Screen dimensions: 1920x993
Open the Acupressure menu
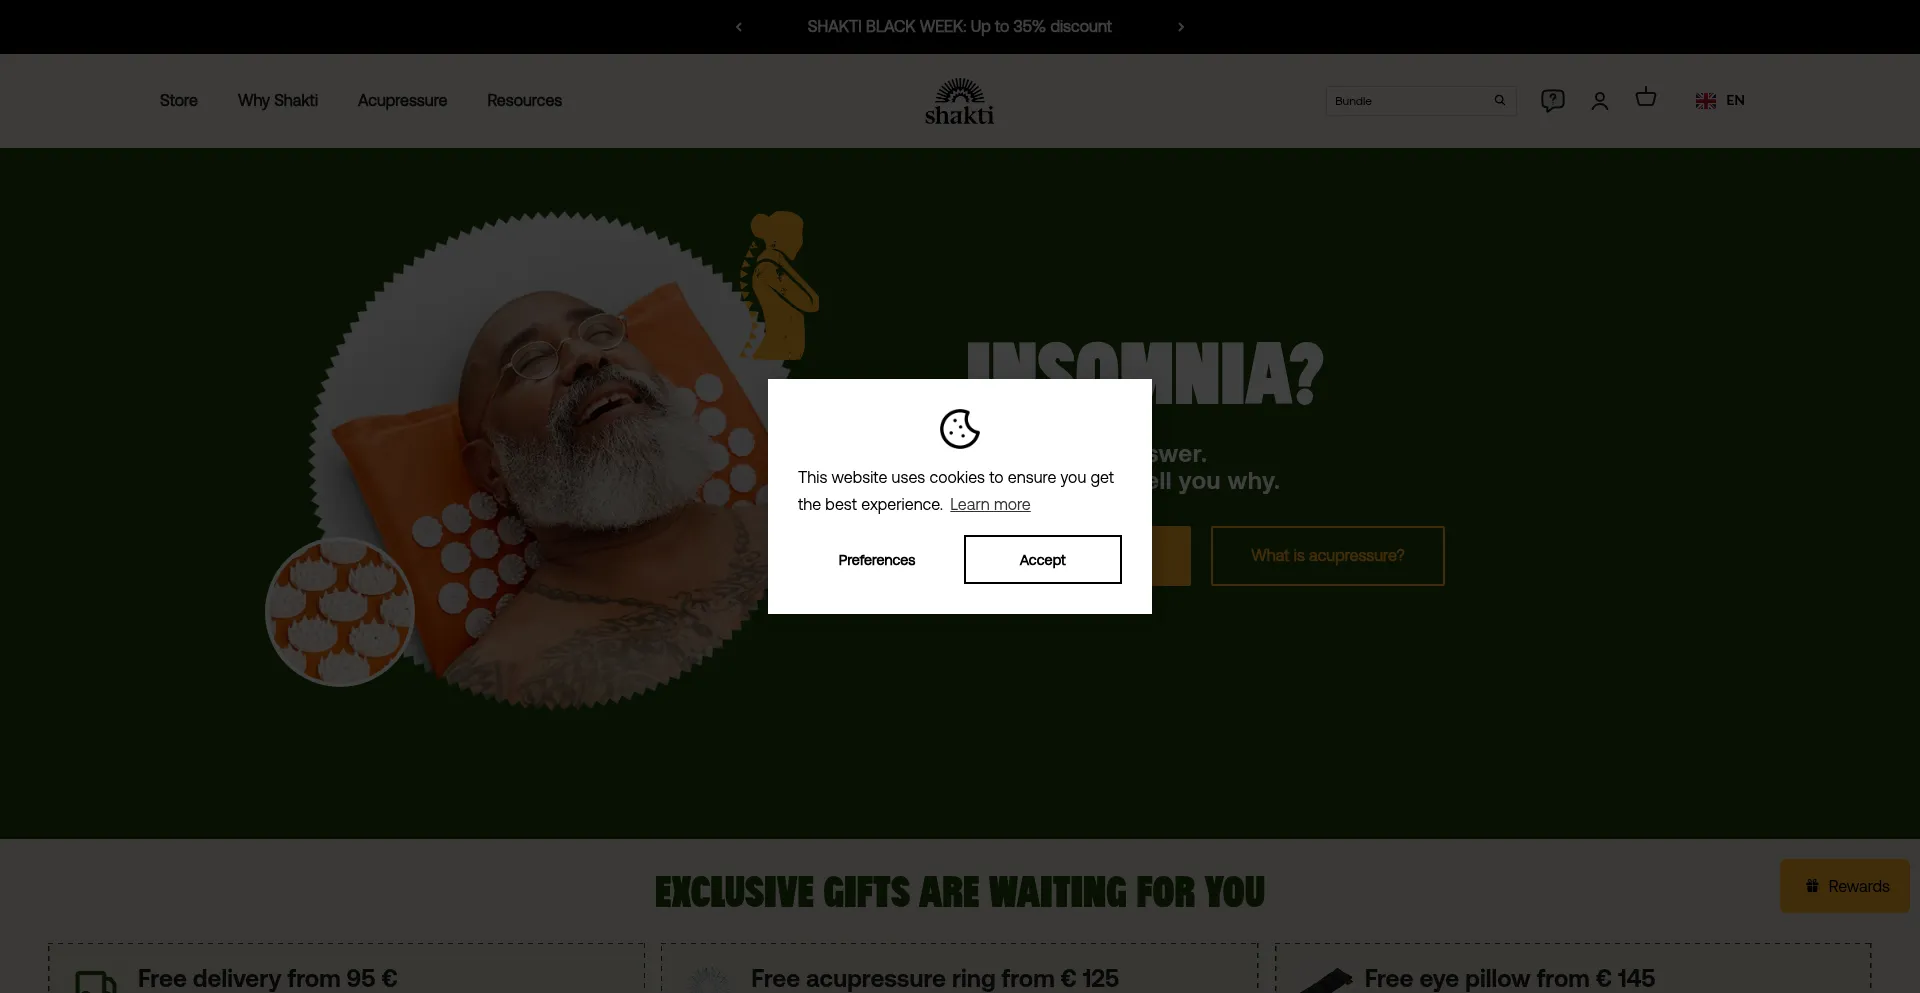pos(402,100)
